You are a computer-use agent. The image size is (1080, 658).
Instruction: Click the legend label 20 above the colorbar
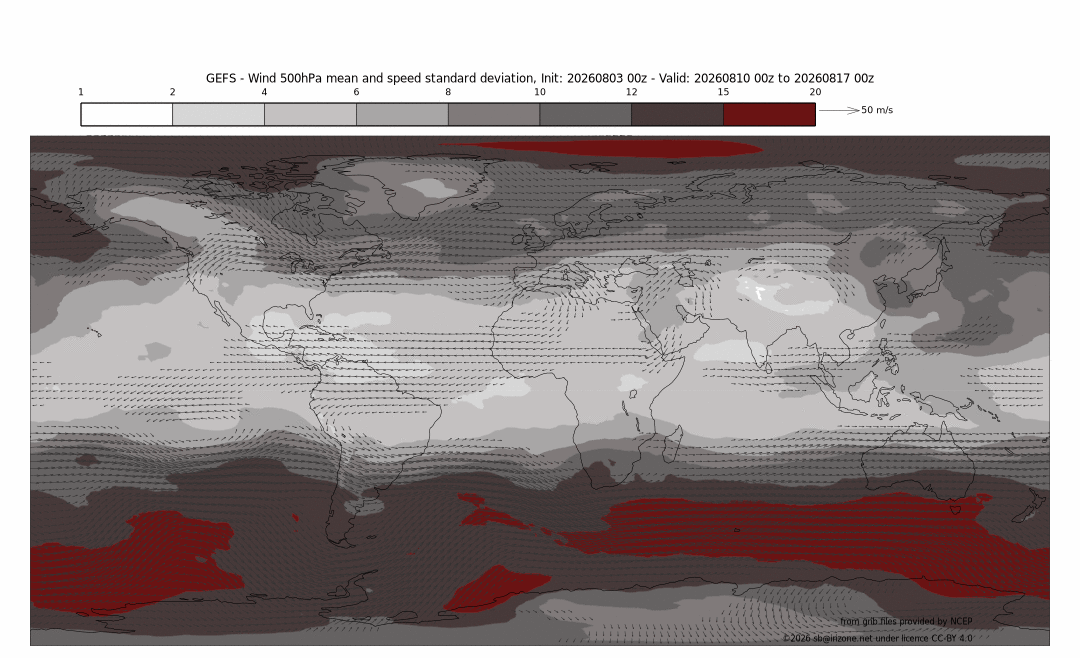(x=816, y=92)
